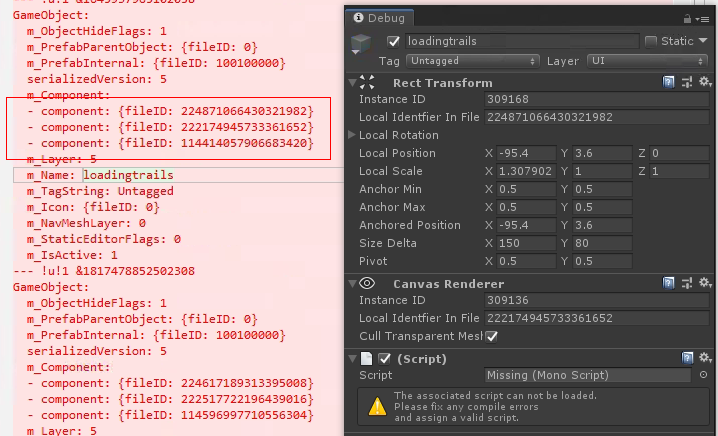Collapse the Rect Transform component
Viewport: 718px width, 436px height.
coord(351,83)
